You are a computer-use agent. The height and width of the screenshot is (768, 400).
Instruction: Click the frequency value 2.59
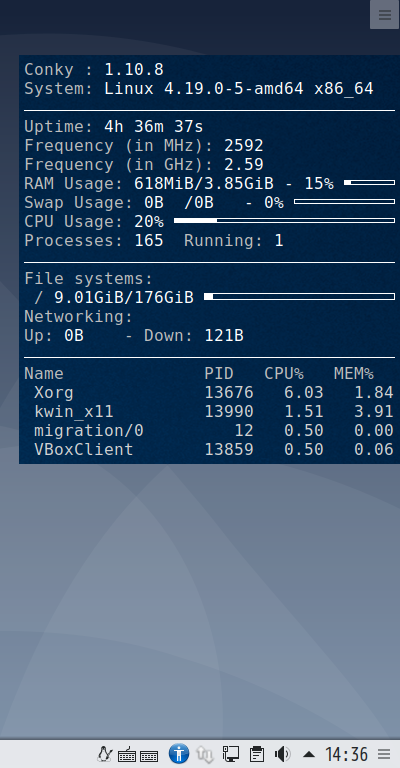(244, 165)
